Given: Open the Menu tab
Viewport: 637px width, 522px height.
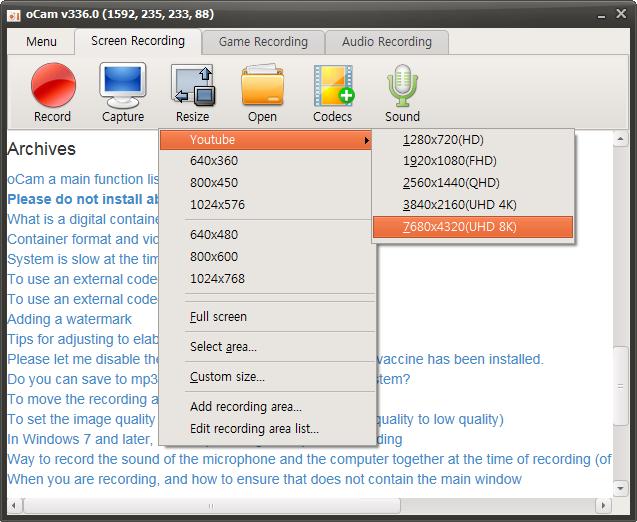Looking at the screenshot, I should pyautogui.click(x=41, y=42).
